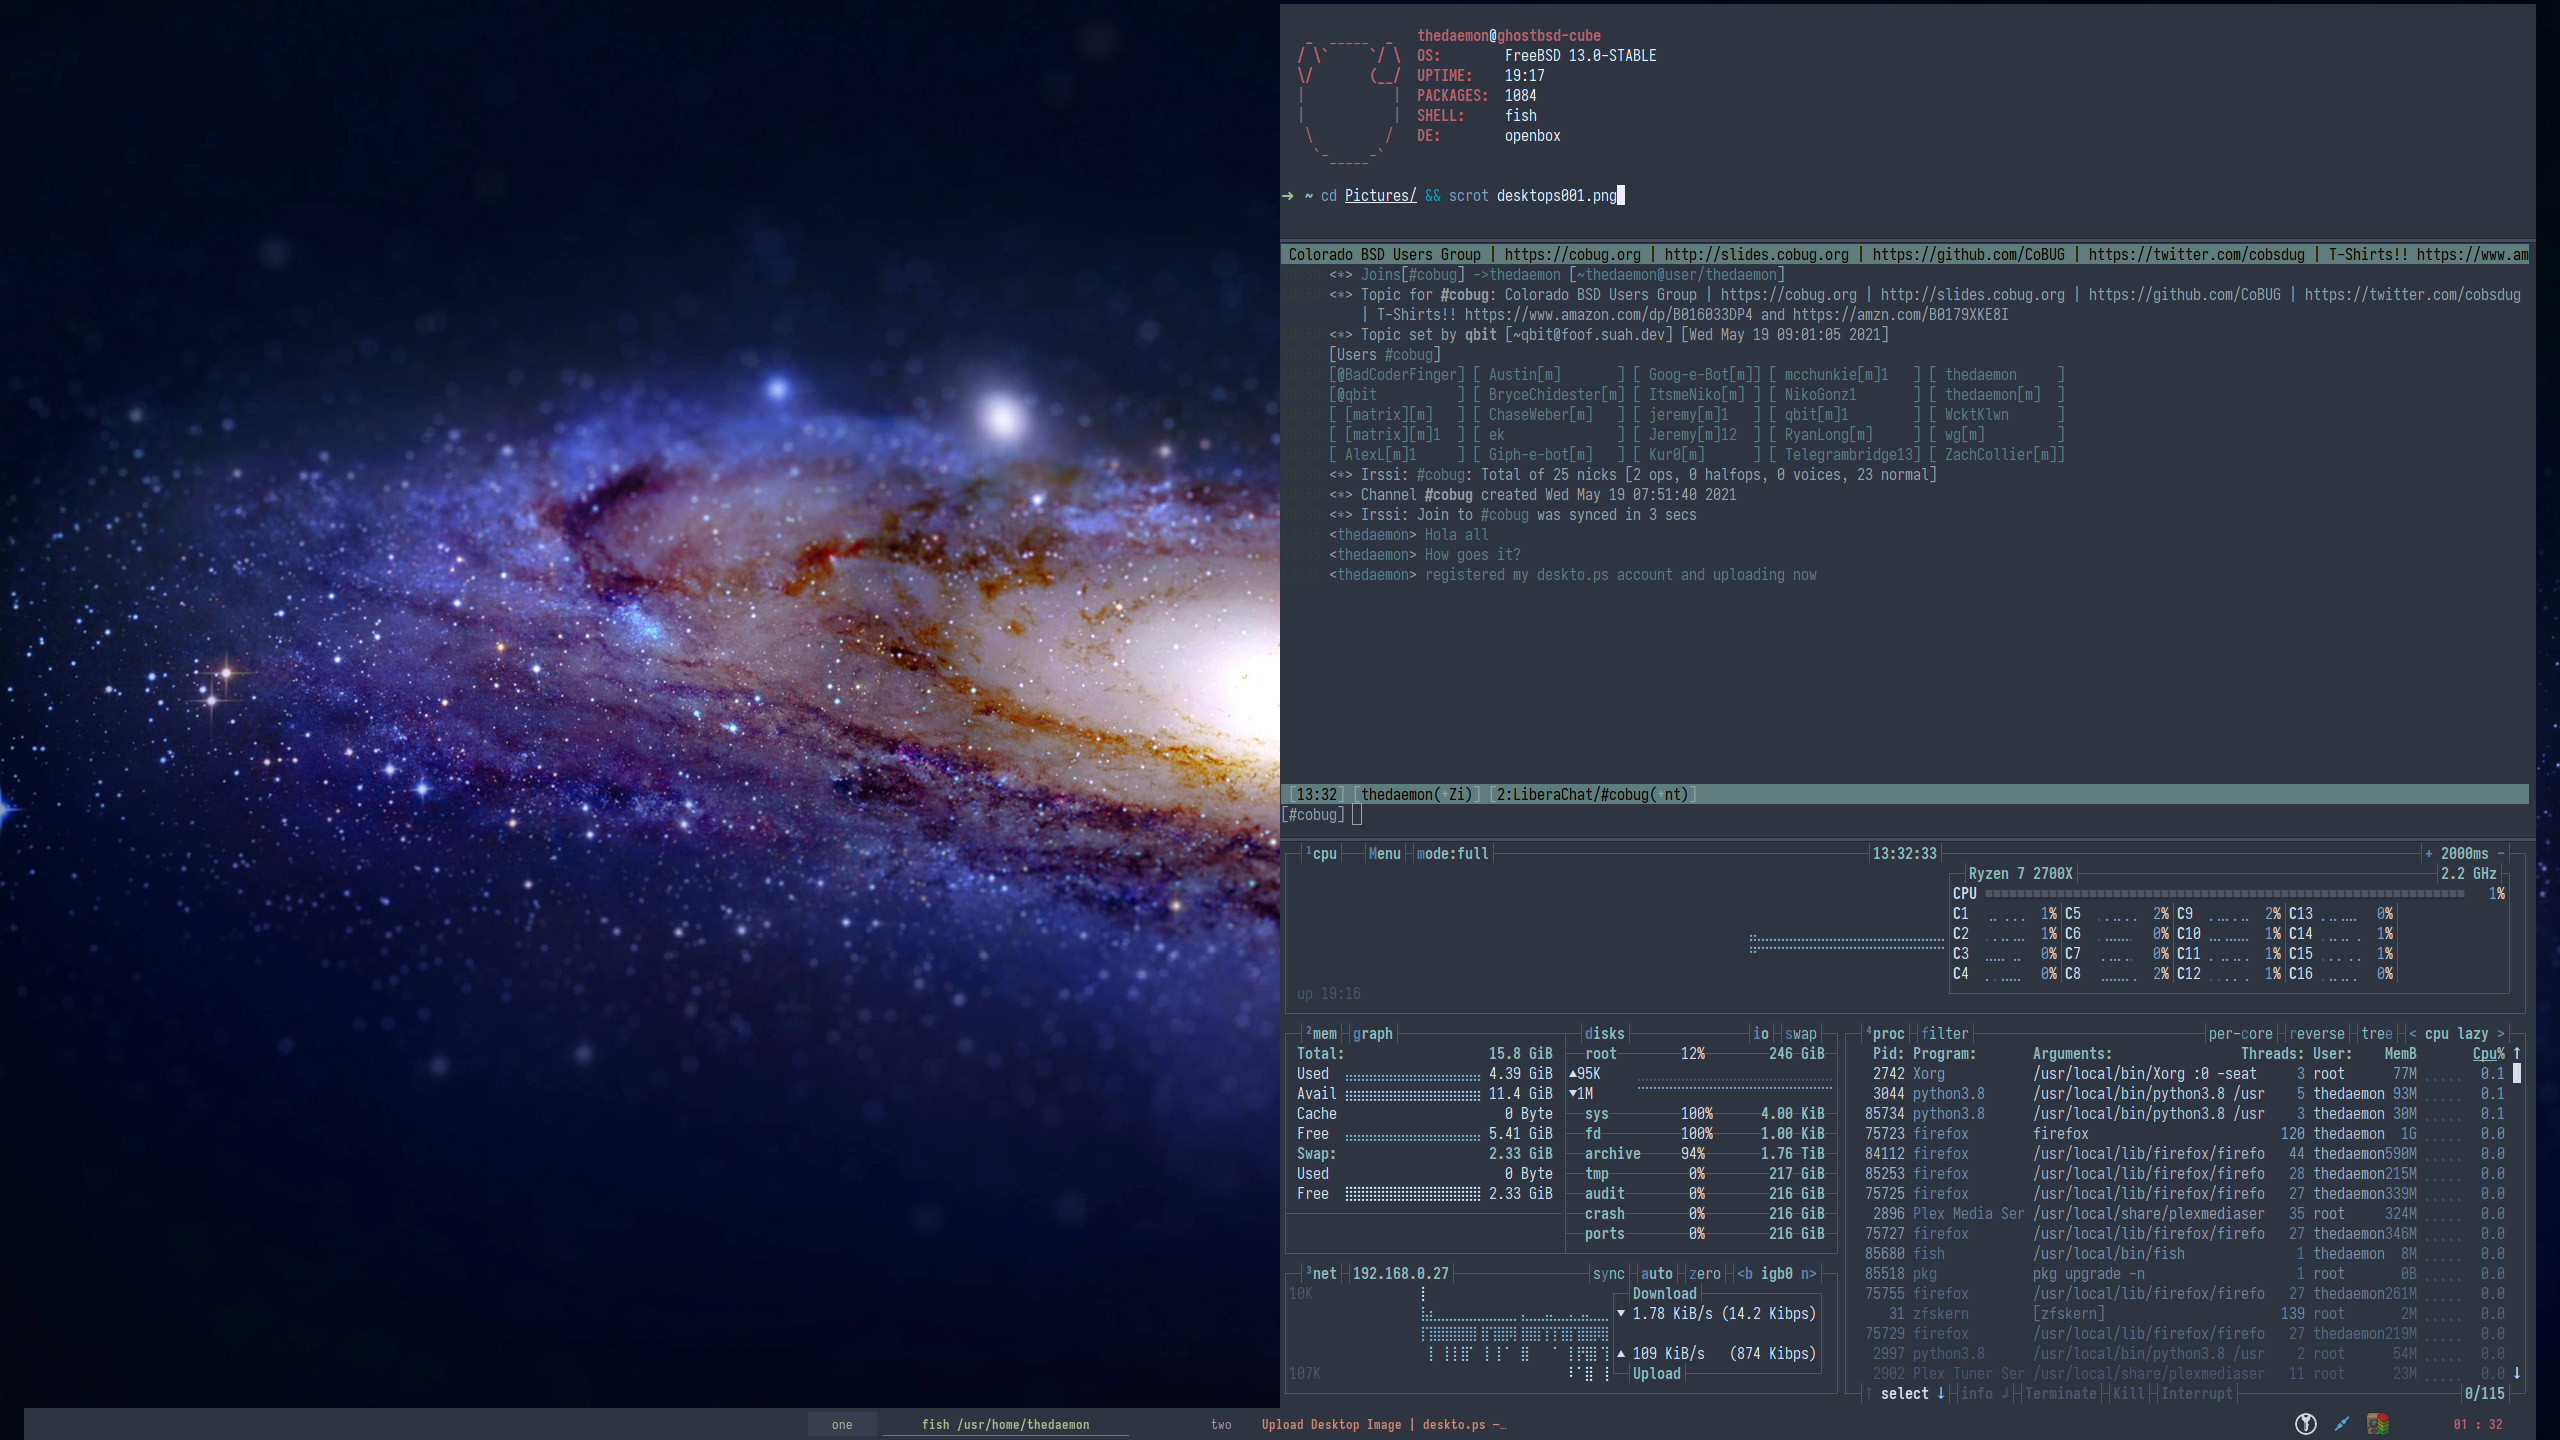Image resolution: width=2560 pixels, height=1440 pixels.
Task: Click the Terminate button in process footer
Action: click(2060, 1393)
